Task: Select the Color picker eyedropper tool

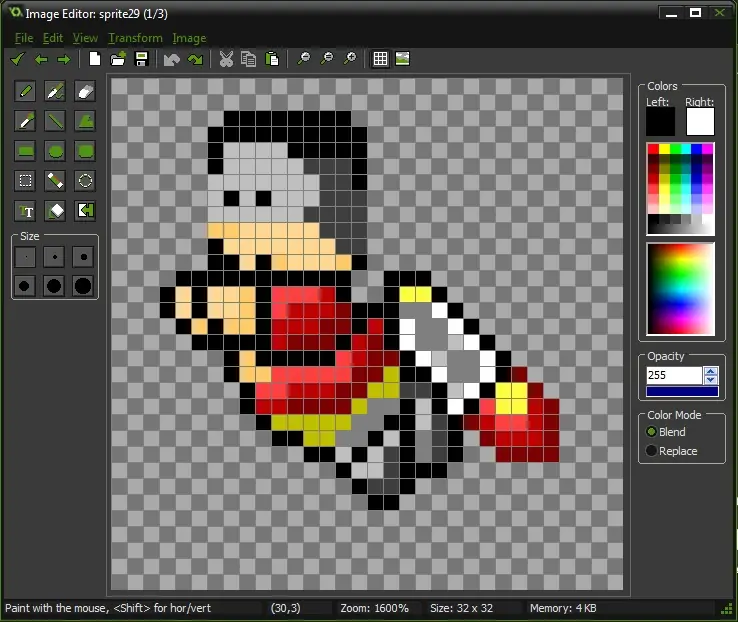Action: pyautogui.click(x=25, y=121)
